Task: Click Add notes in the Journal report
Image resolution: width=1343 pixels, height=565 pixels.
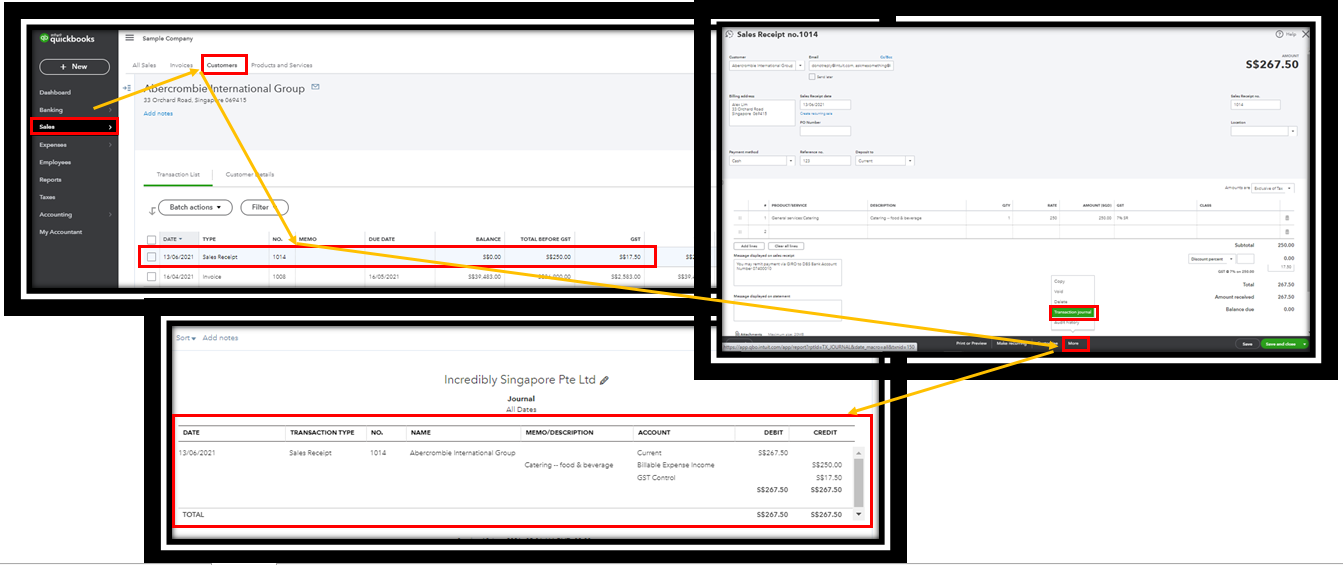Action: coord(221,338)
